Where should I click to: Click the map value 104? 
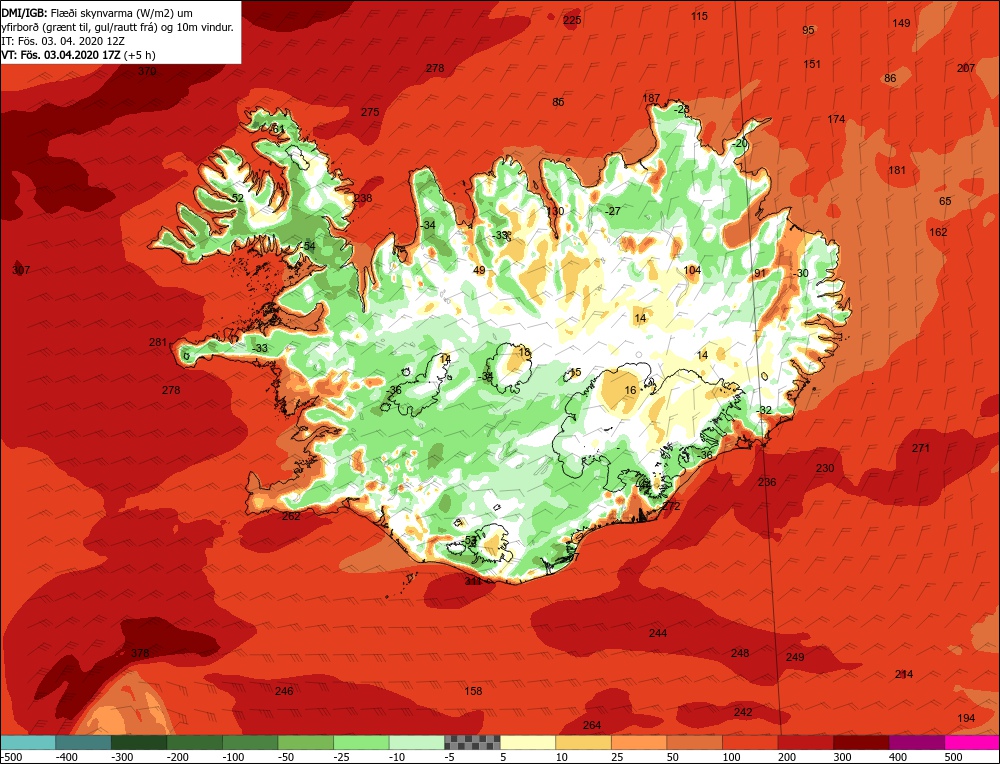(x=692, y=270)
